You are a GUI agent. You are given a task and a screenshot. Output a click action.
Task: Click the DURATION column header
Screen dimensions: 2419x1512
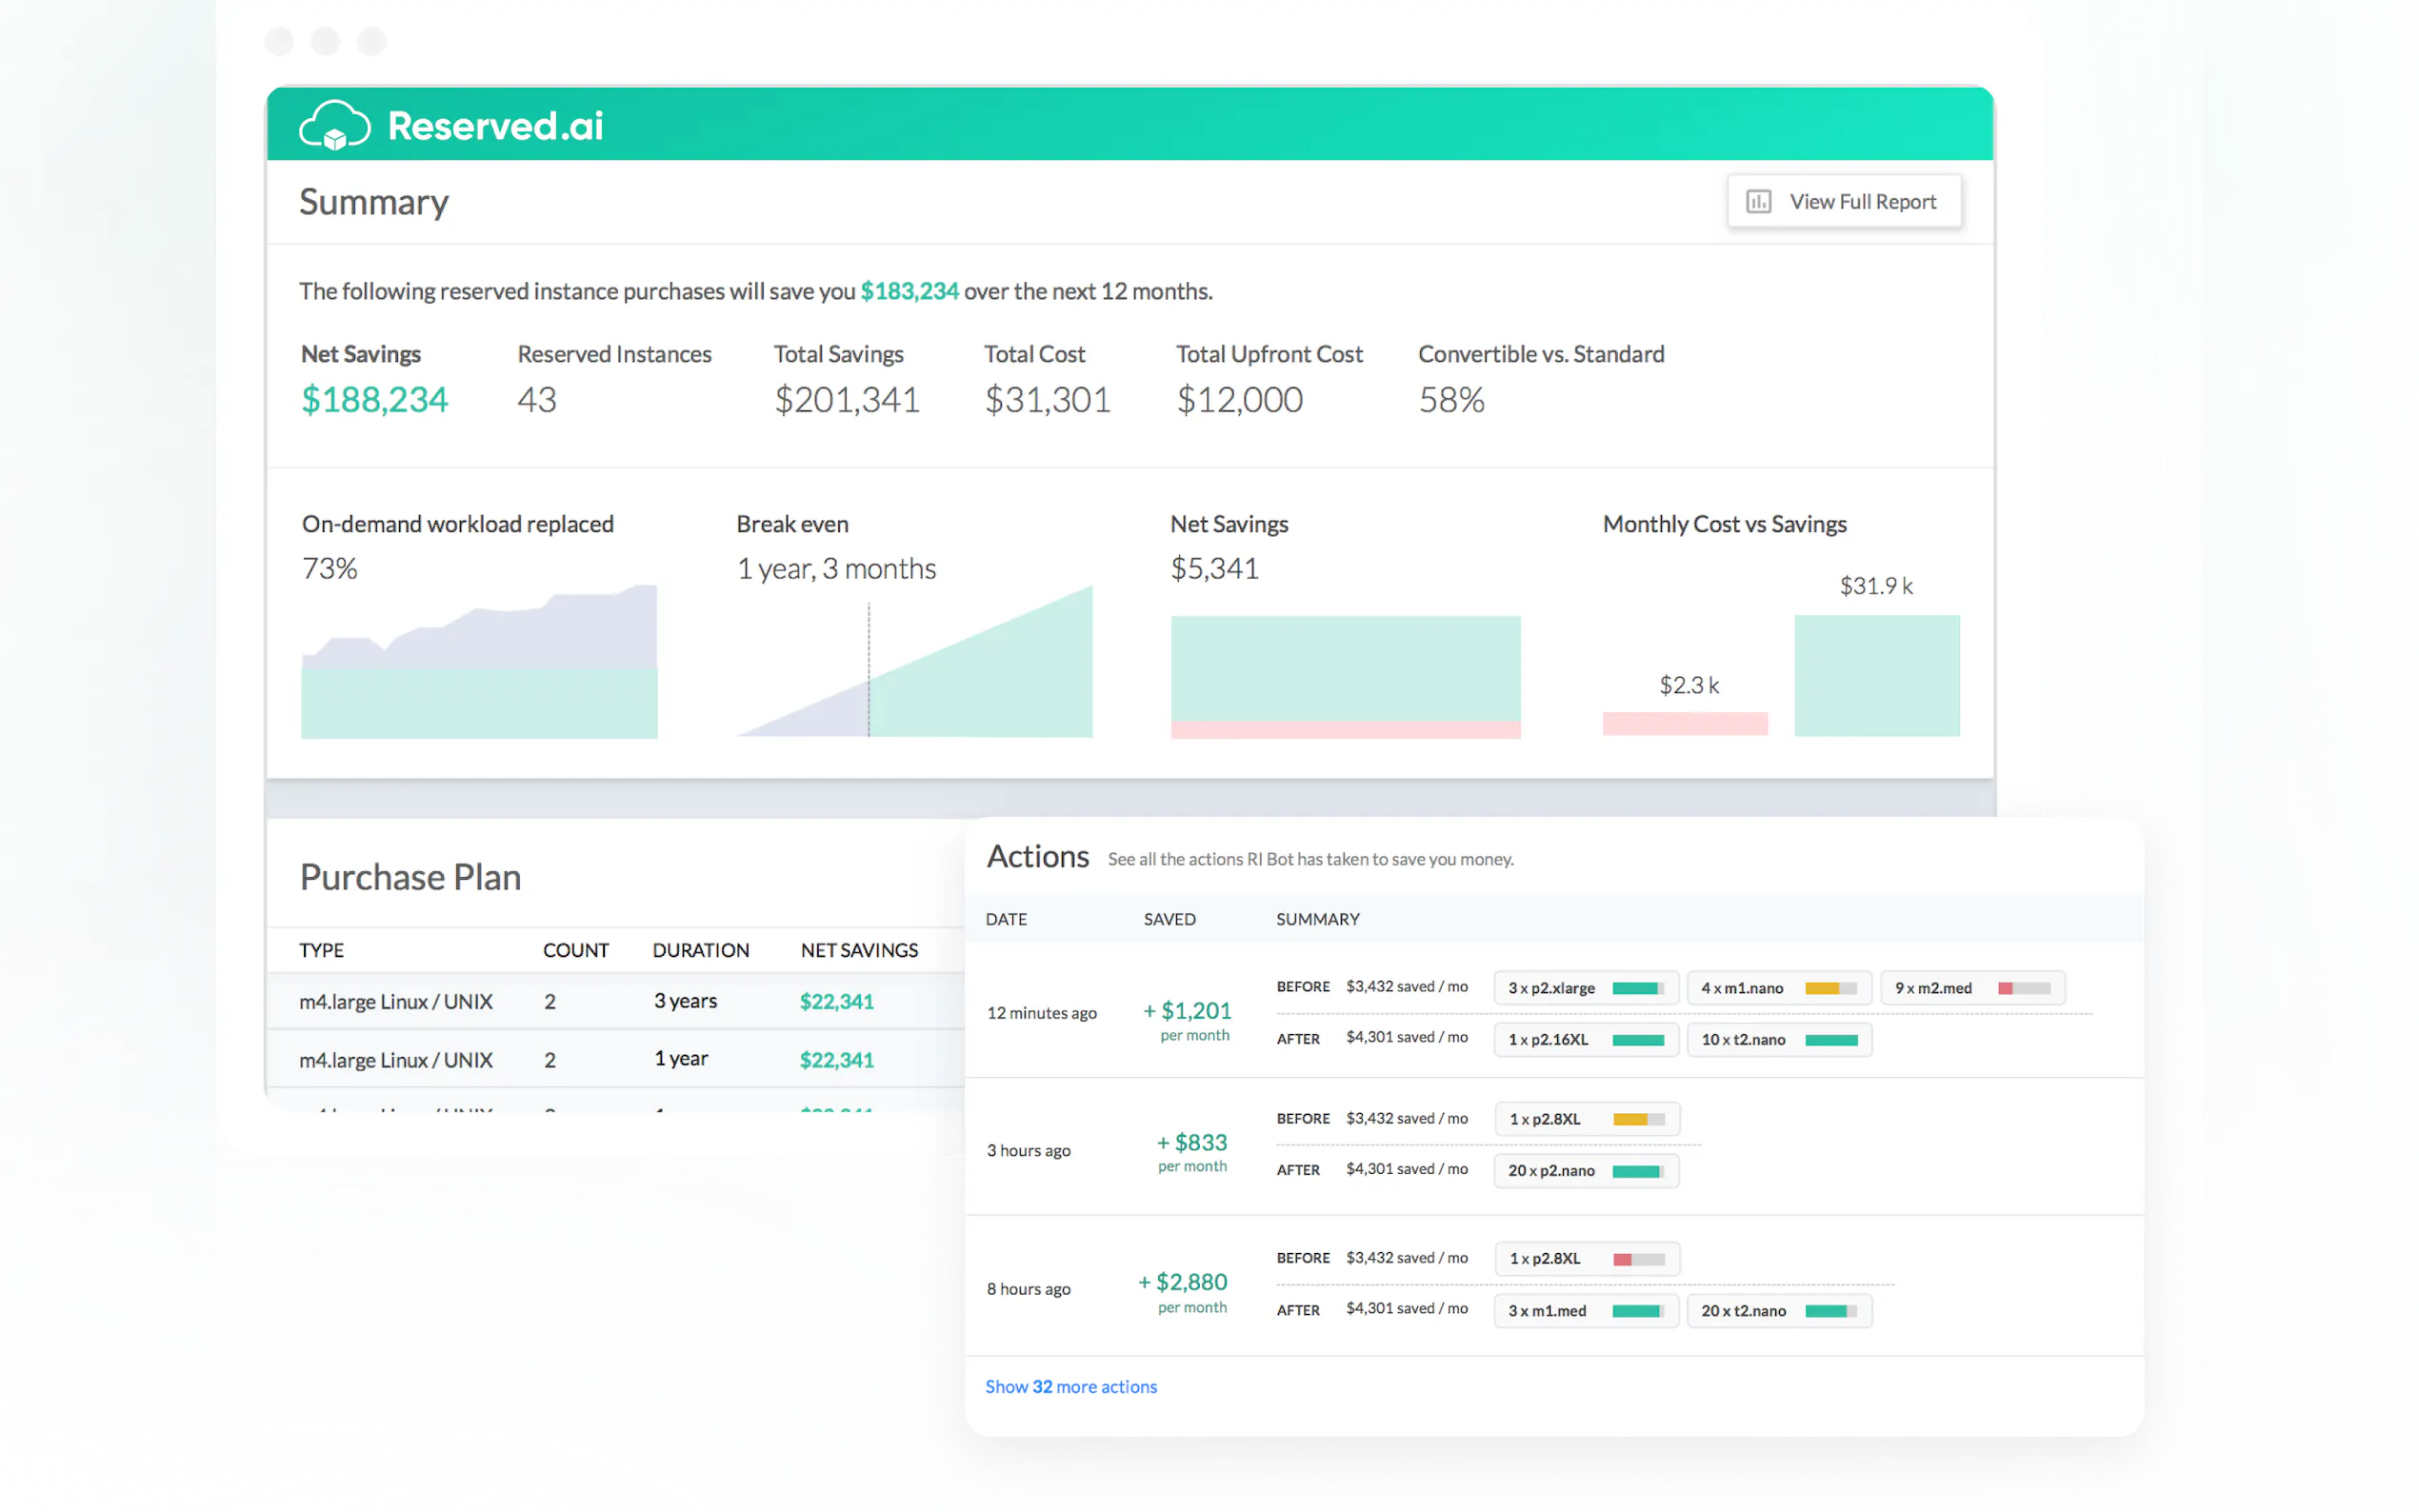700,950
